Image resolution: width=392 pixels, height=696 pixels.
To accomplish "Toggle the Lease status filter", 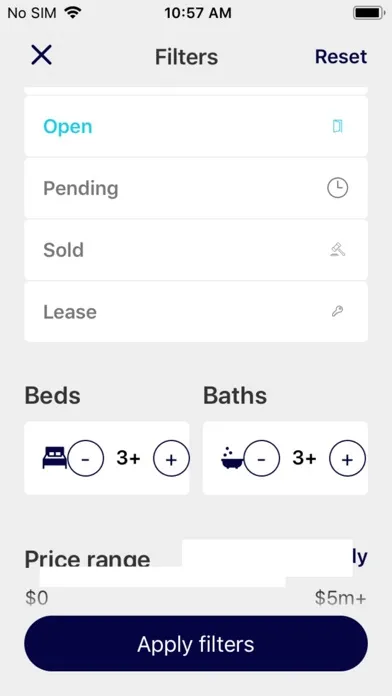I will (x=196, y=312).
